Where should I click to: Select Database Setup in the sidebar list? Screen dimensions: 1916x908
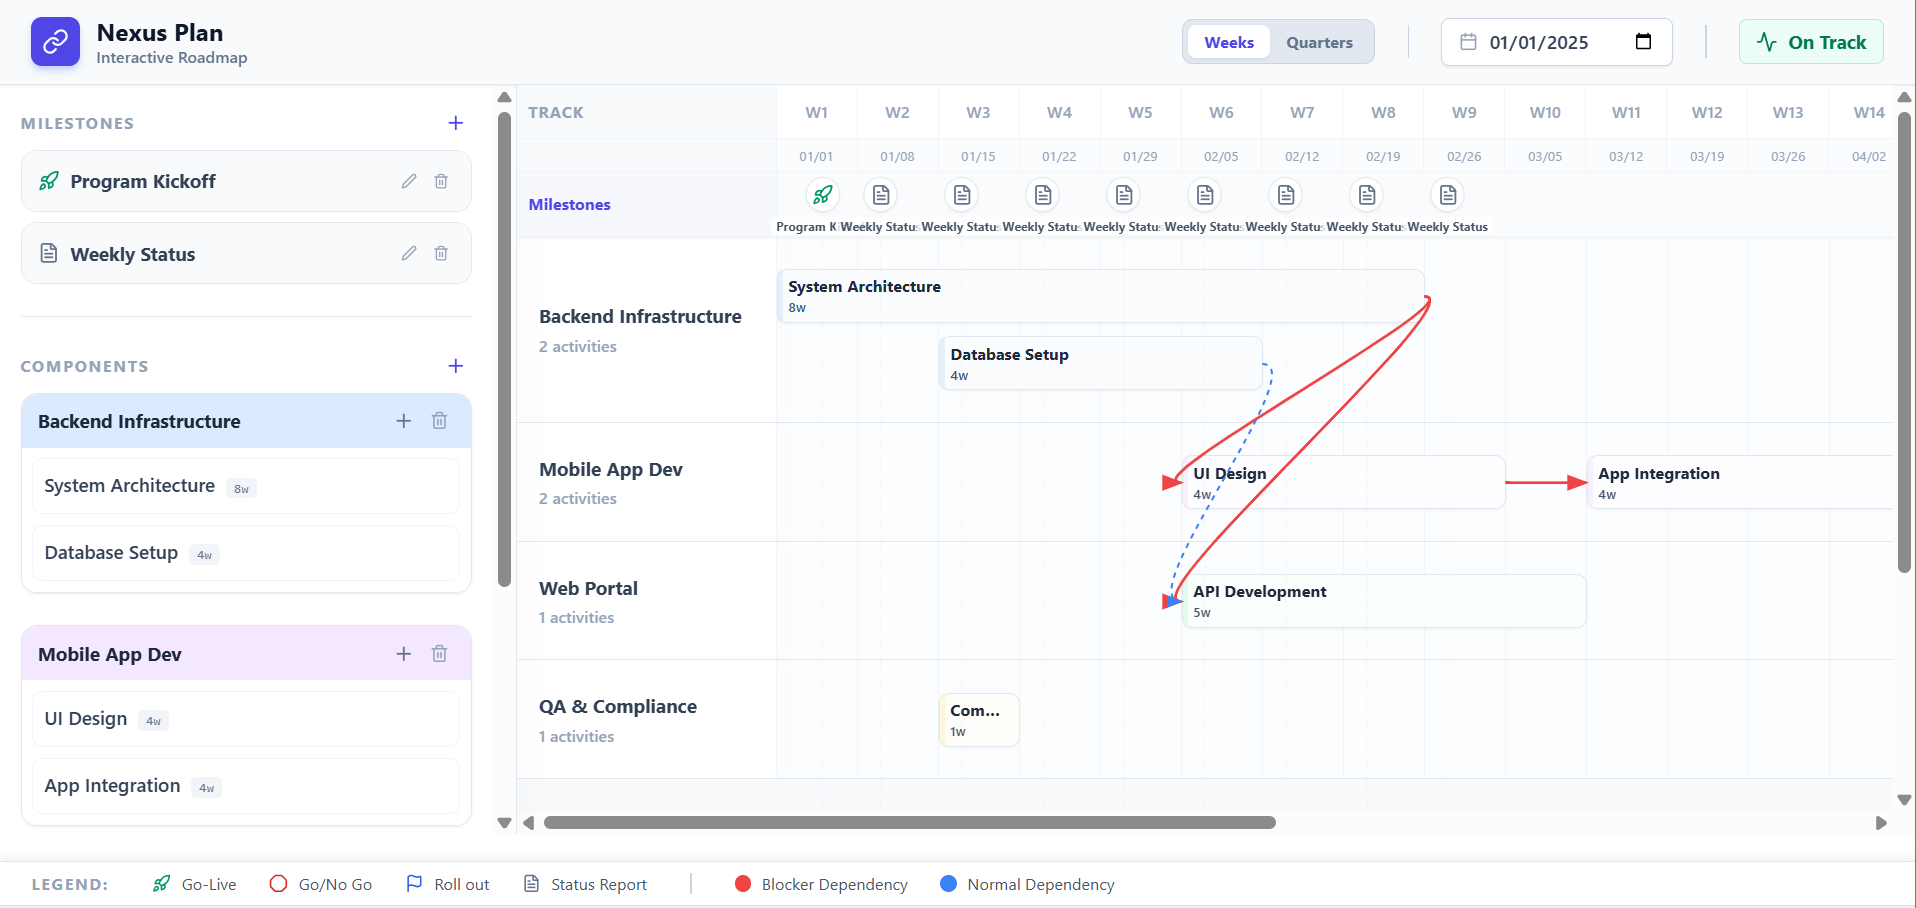pyautogui.click(x=246, y=553)
